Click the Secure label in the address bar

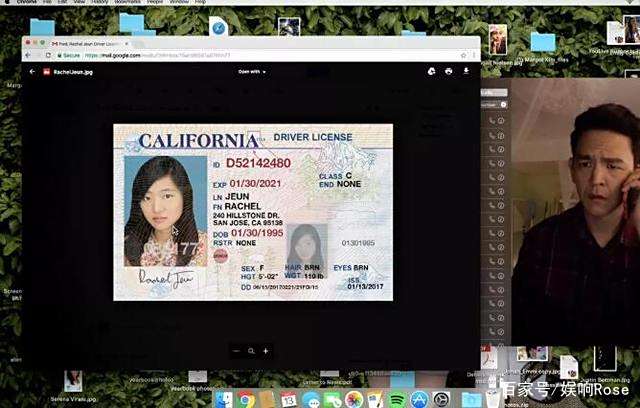(71, 55)
